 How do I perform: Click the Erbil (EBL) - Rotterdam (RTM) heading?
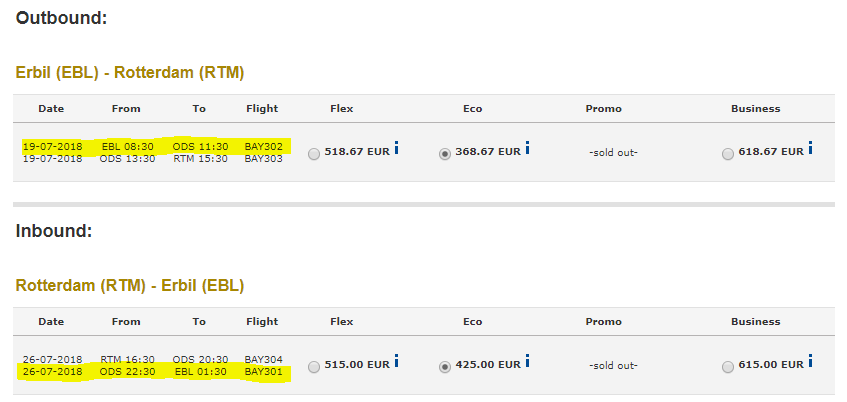130,72
